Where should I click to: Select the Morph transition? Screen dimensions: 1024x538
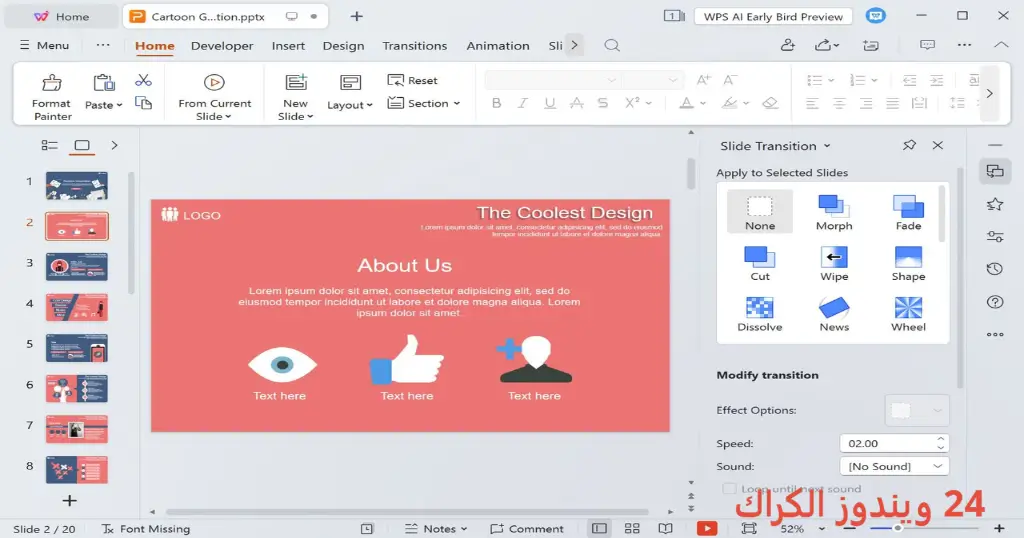coord(834,212)
